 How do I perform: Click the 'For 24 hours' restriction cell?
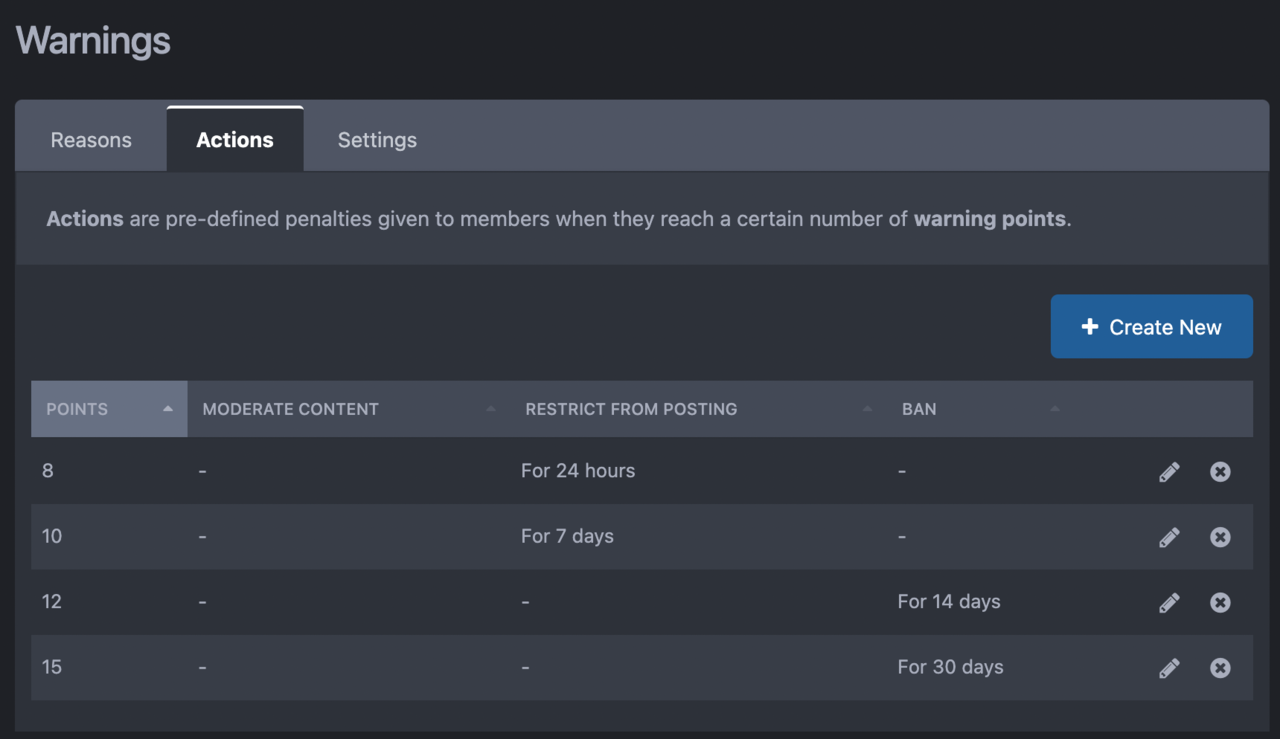[578, 471]
